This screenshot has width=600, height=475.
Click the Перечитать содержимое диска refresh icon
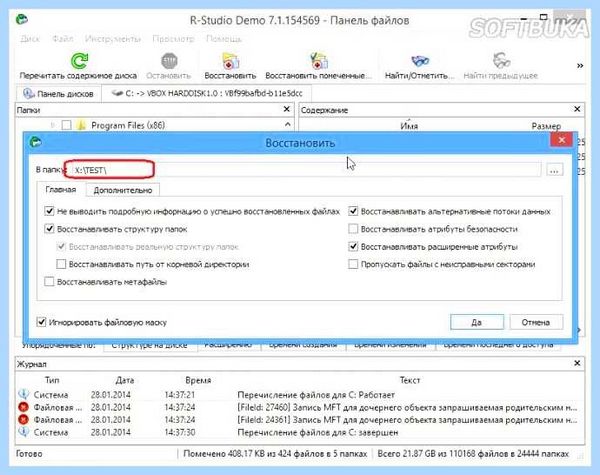[79, 60]
